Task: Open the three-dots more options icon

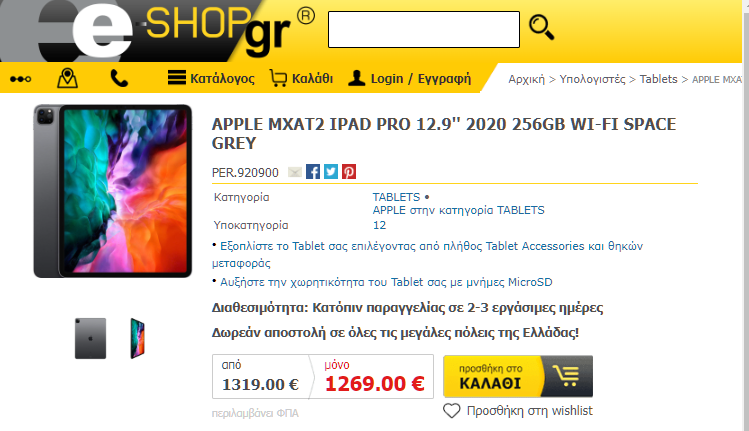Action: coord(21,79)
